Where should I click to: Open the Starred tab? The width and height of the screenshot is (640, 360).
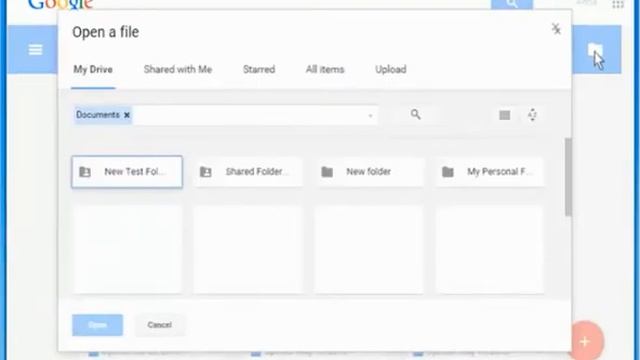(x=259, y=69)
